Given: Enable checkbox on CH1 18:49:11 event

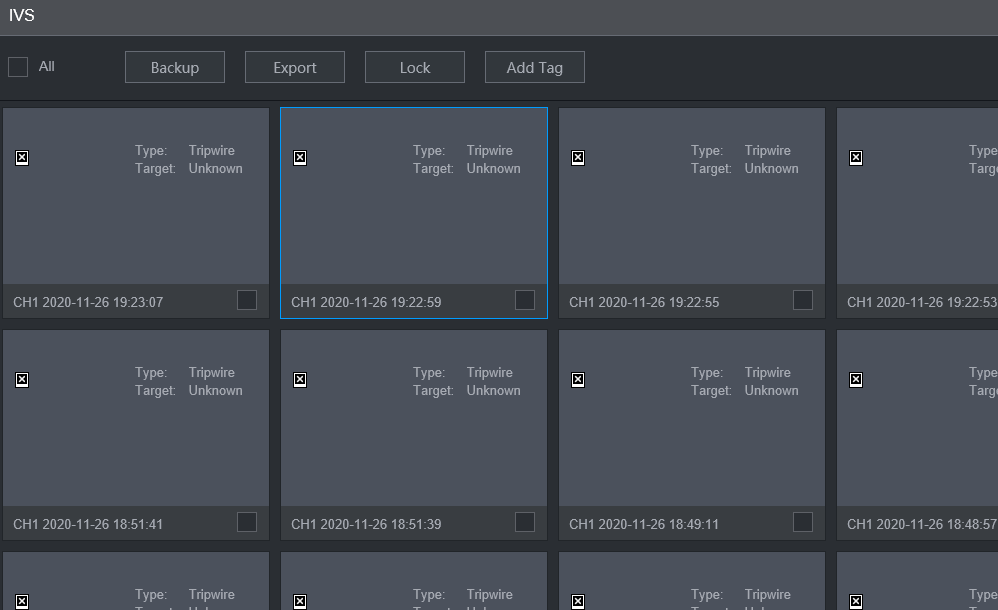Looking at the screenshot, I should coord(803,522).
